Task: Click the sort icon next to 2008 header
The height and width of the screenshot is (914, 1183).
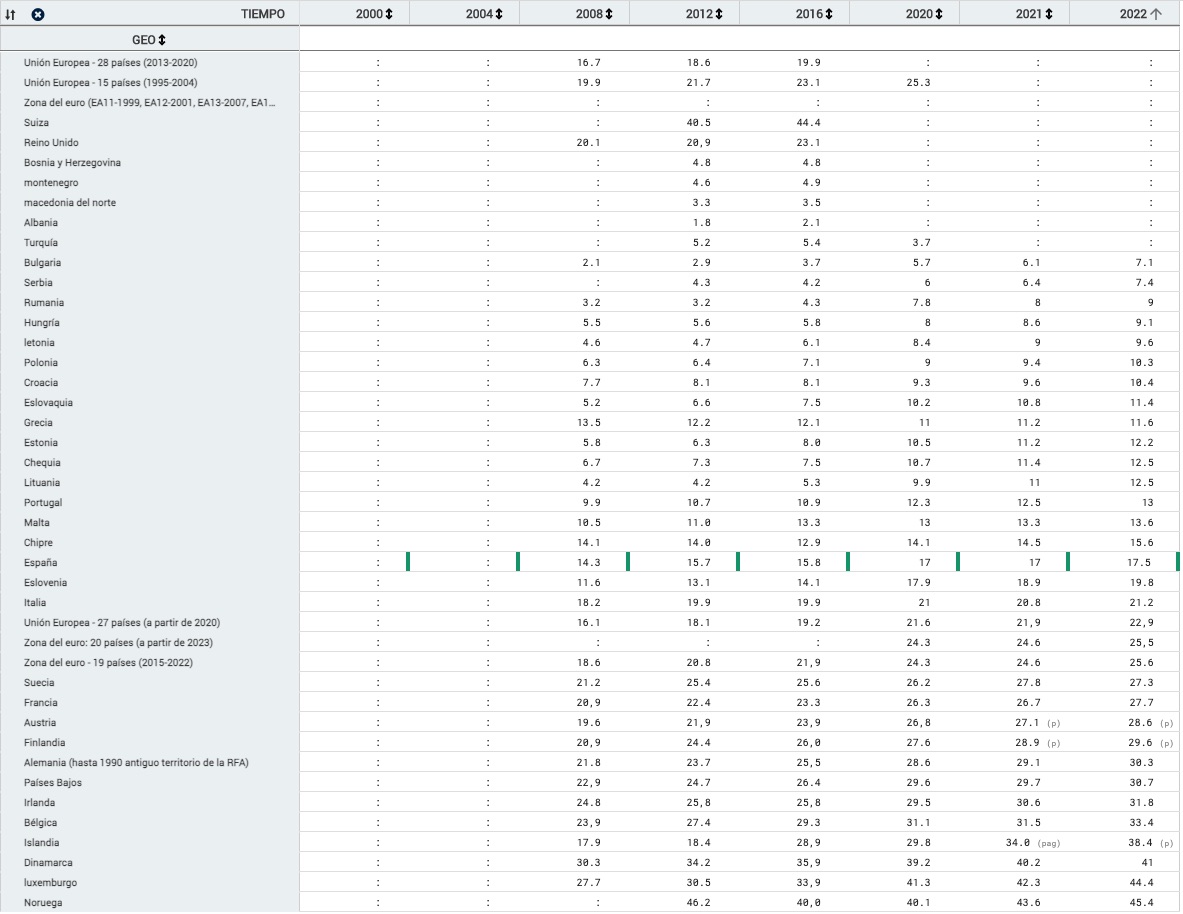Action: click(x=608, y=14)
